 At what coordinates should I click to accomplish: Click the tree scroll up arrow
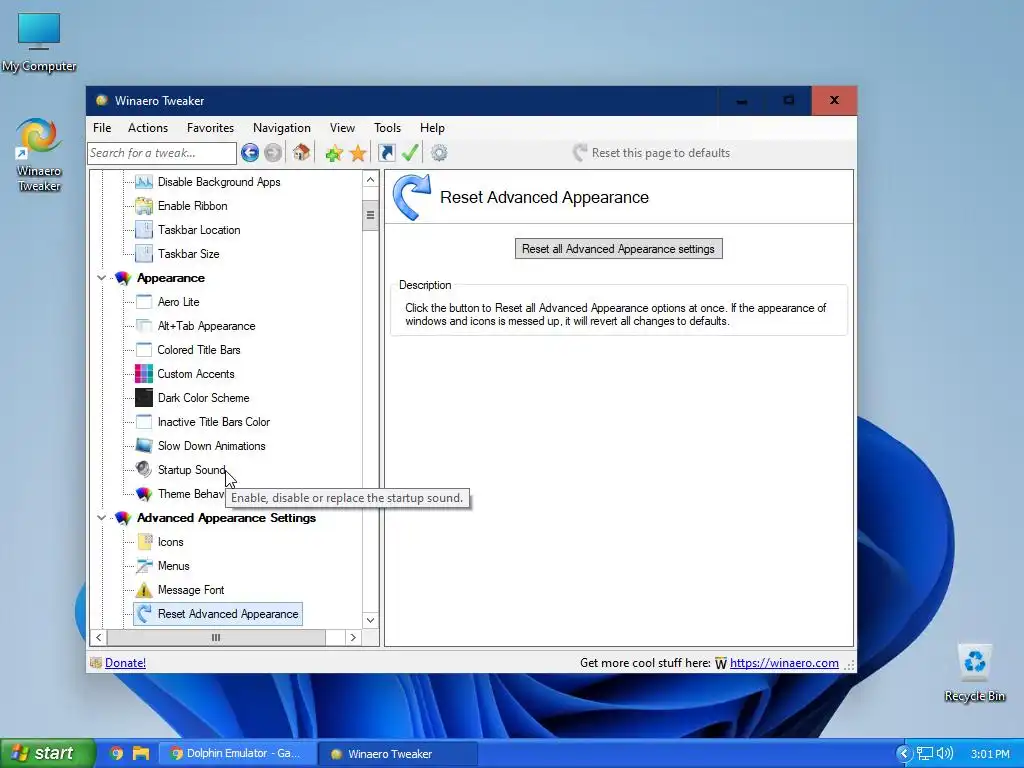pyautogui.click(x=370, y=180)
